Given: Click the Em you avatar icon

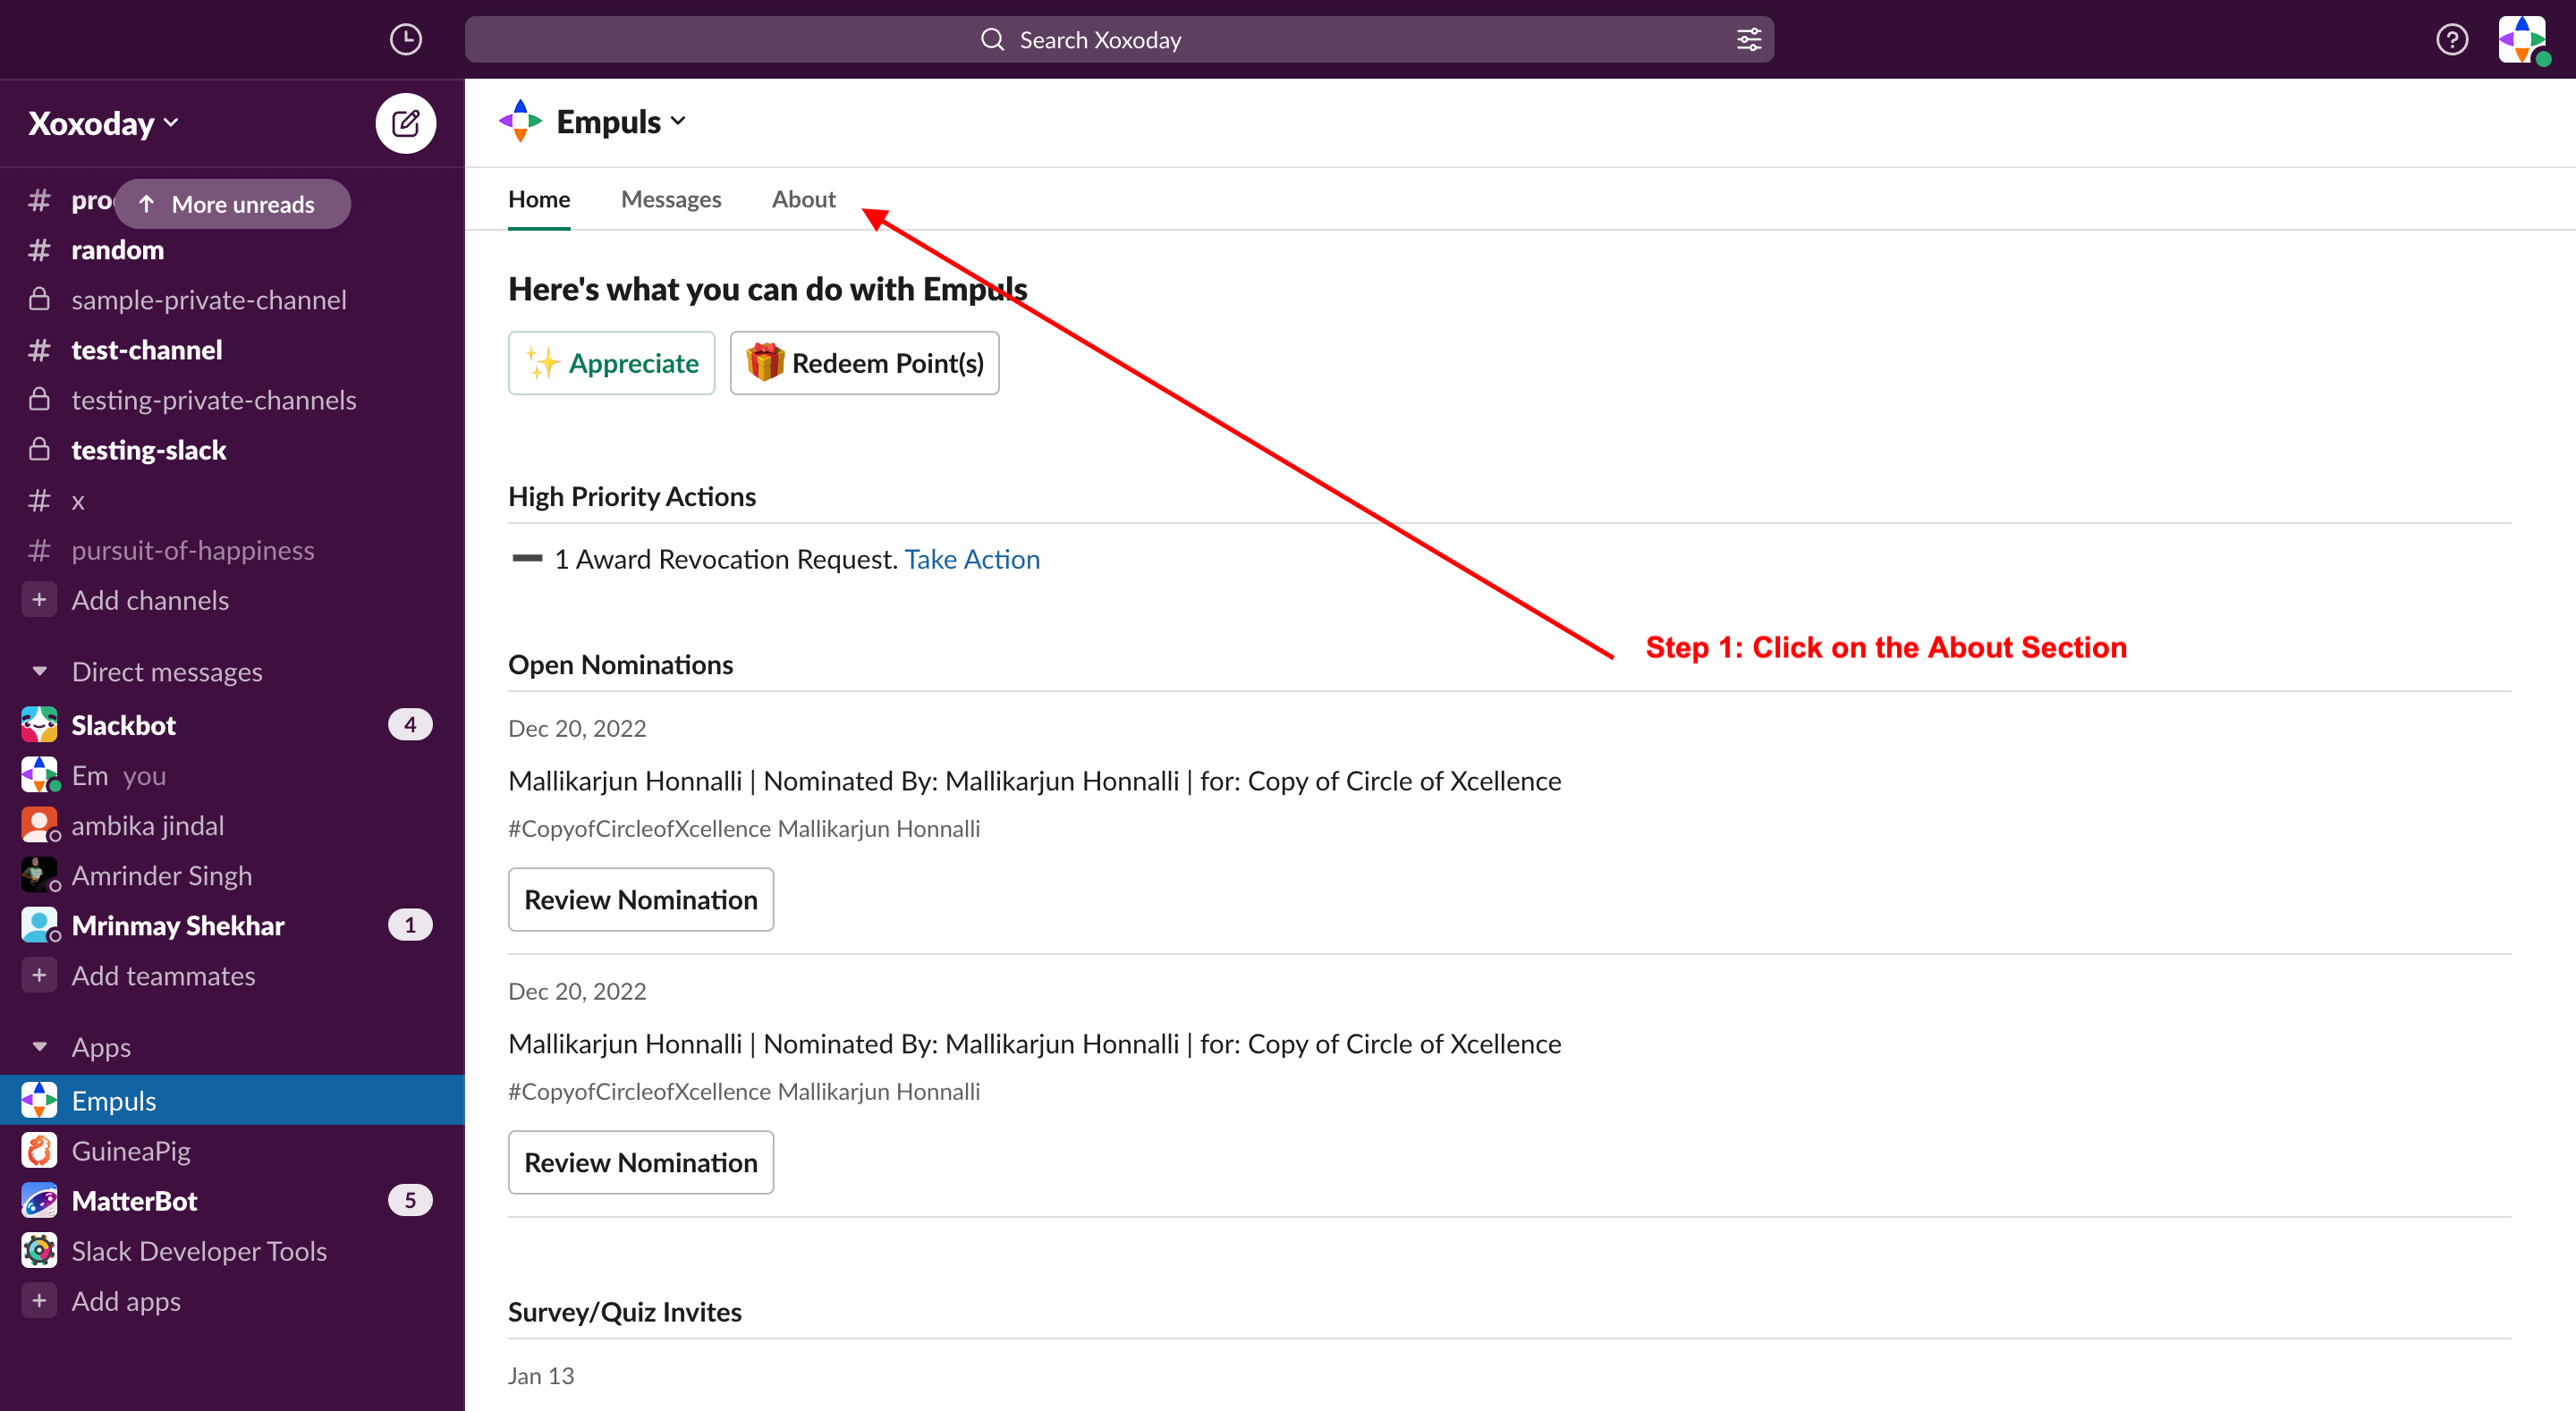Looking at the screenshot, I should coord(39,775).
